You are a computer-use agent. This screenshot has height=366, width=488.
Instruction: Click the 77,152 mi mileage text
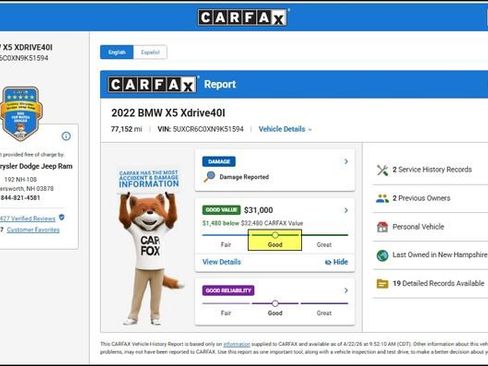[x=126, y=129]
